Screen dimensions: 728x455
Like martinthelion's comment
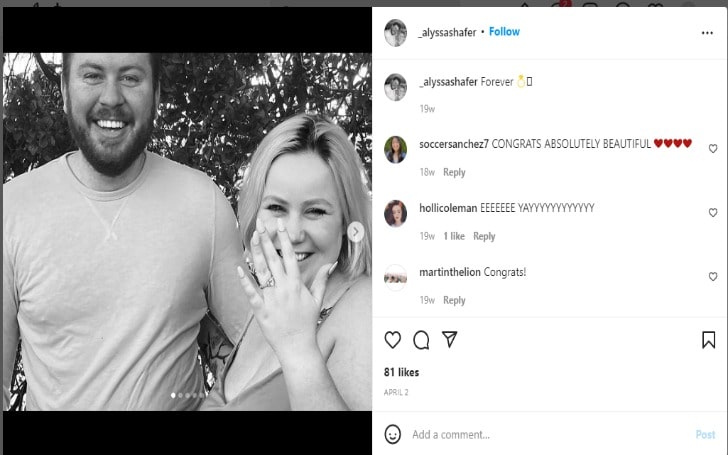click(713, 277)
